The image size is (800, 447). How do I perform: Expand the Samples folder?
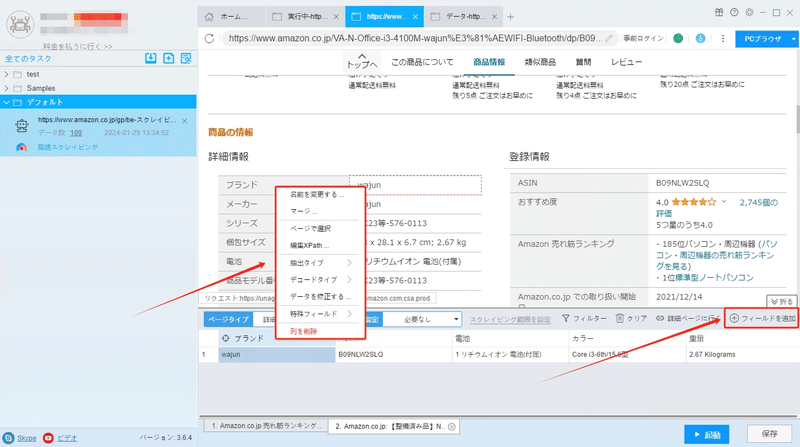pos(6,88)
